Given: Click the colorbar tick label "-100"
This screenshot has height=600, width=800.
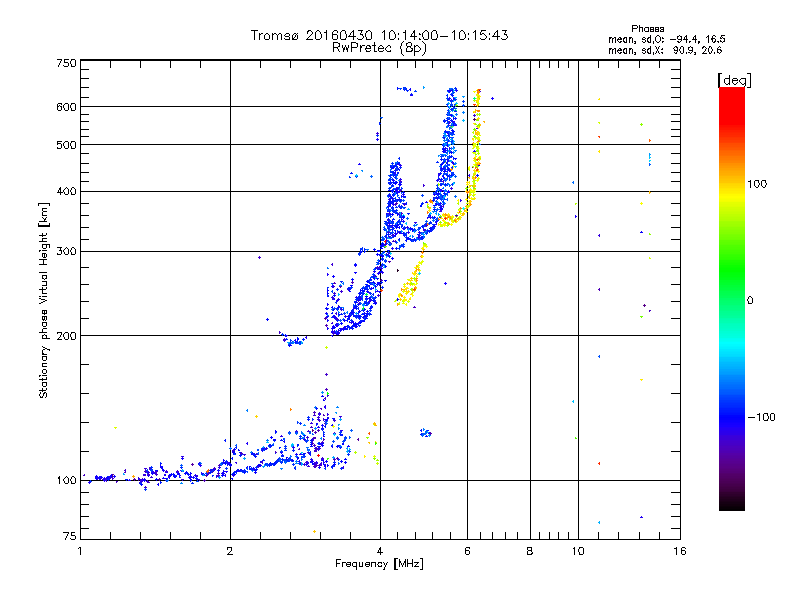Looking at the screenshot, I should [761, 417].
